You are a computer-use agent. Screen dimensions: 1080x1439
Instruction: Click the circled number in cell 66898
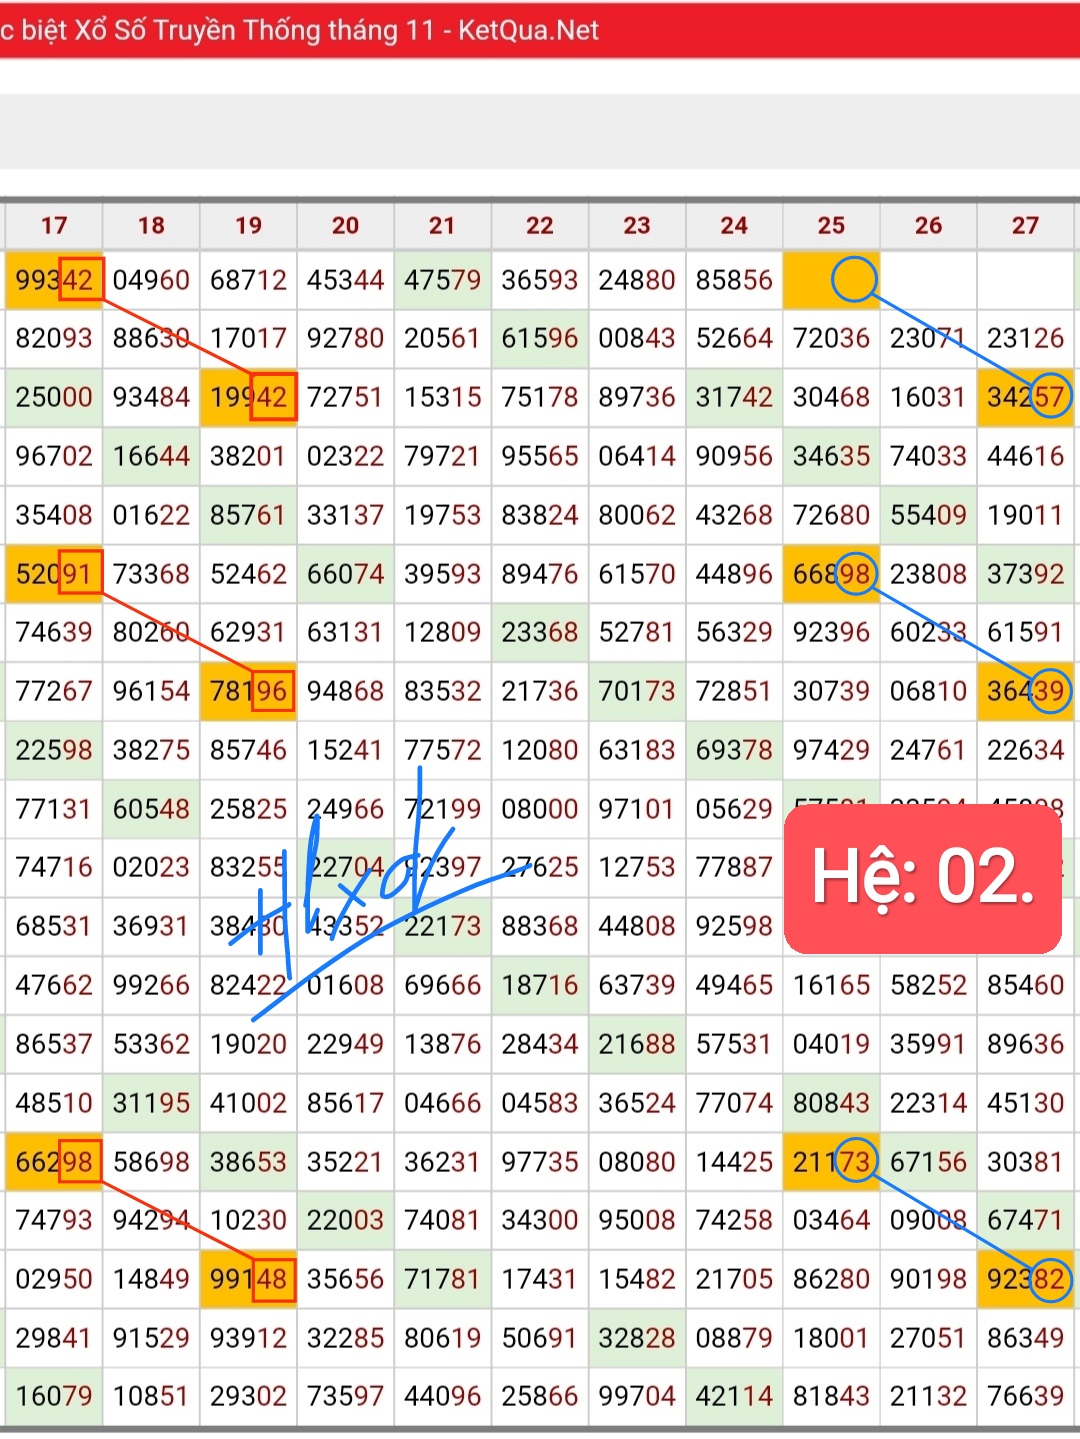(855, 574)
